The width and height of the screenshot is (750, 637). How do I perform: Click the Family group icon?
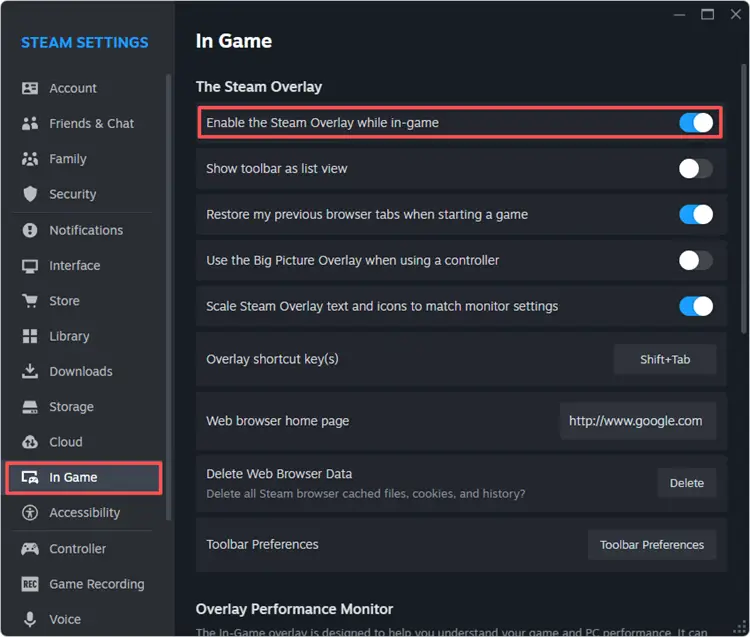(30, 159)
